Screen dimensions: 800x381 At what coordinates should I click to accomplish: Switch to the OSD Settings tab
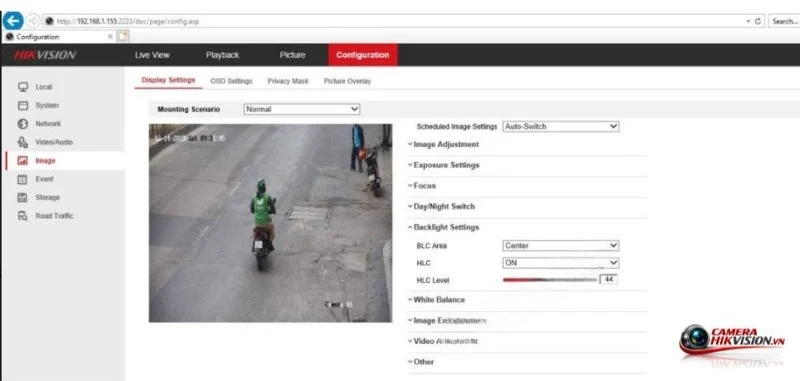[232, 81]
